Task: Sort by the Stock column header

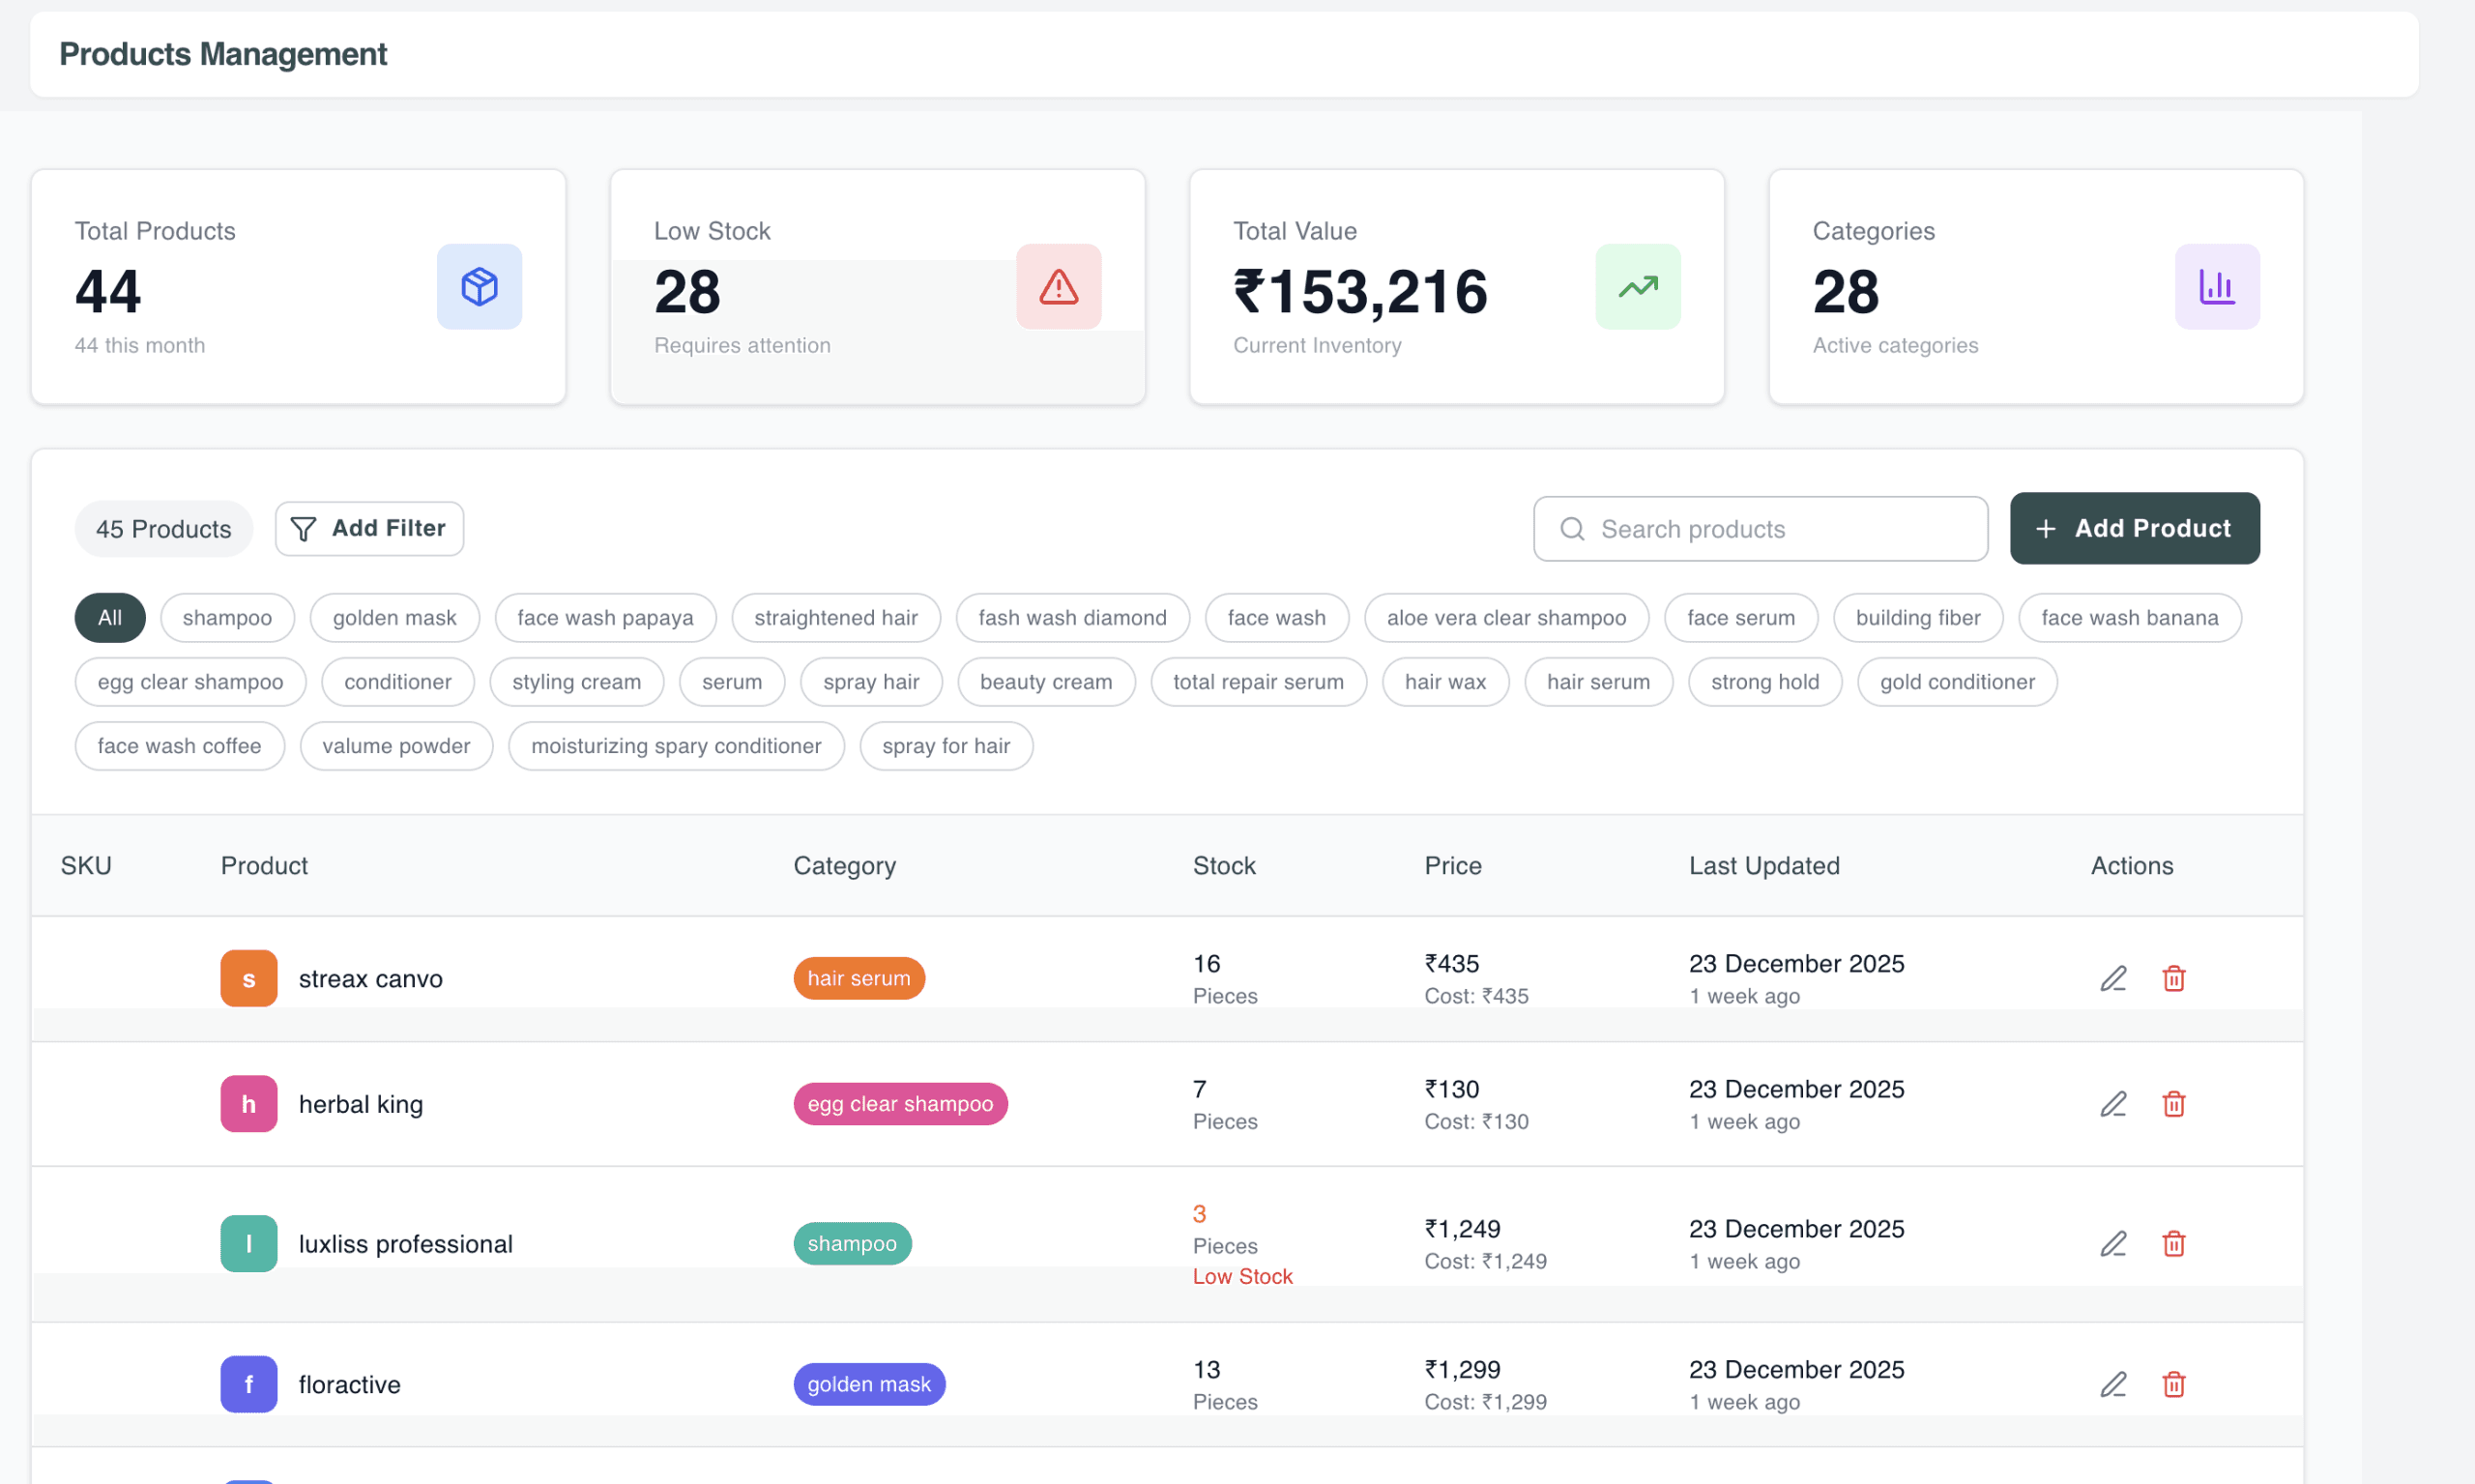Action: 1223,866
